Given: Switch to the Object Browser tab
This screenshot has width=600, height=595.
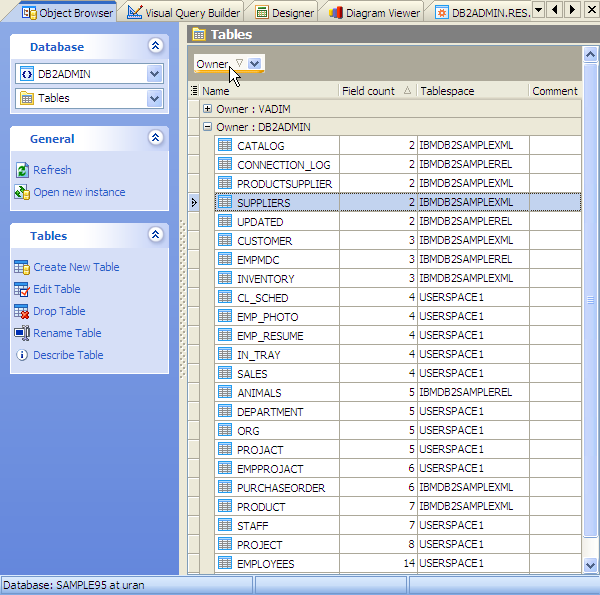Looking at the screenshot, I should point(67,13).
